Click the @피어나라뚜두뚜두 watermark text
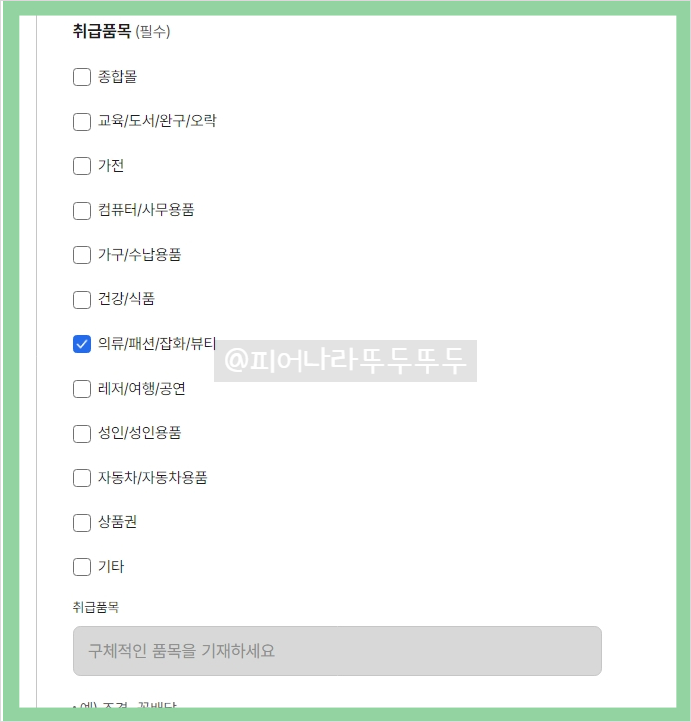 346,361
